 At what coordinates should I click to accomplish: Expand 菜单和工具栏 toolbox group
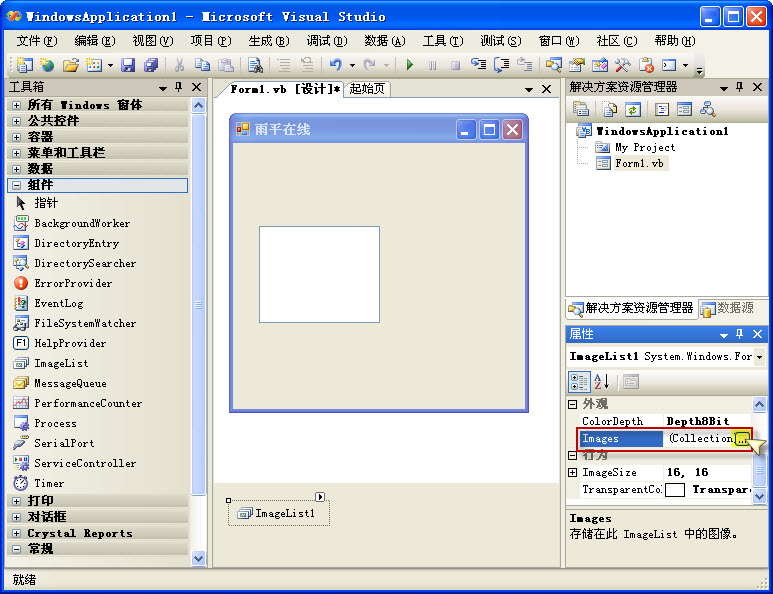16,153
